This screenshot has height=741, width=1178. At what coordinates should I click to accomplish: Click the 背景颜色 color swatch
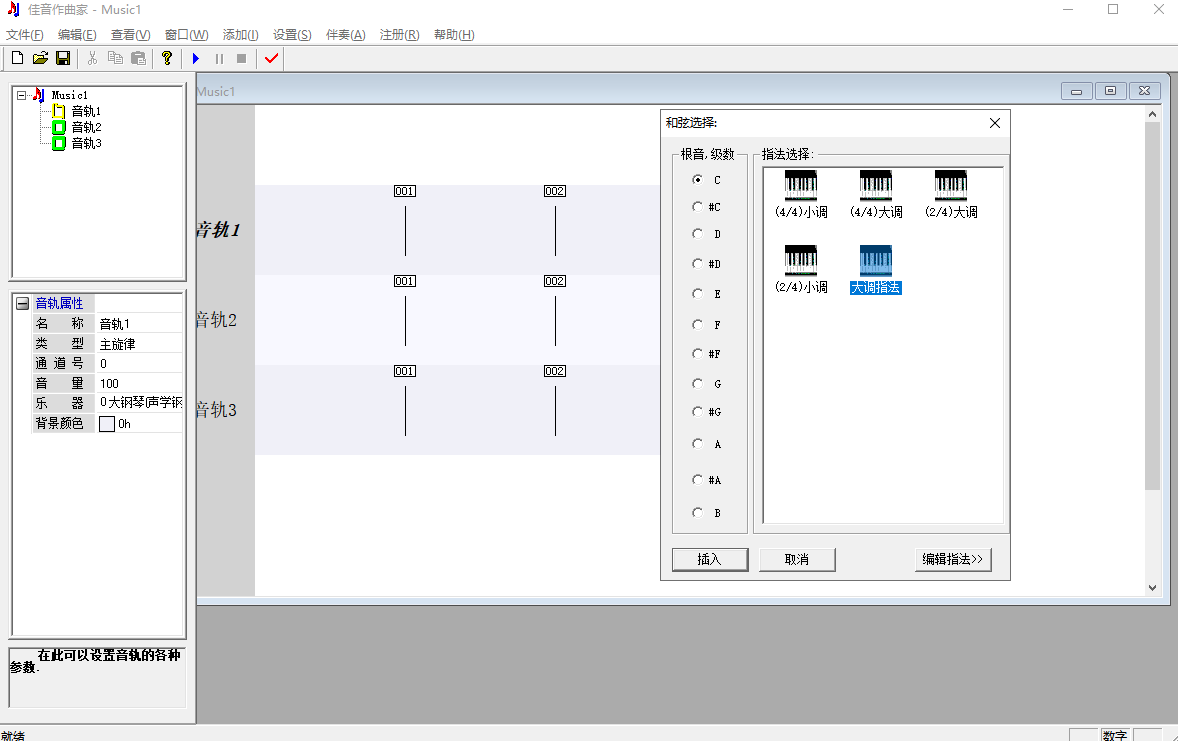[x=107, y=424]
